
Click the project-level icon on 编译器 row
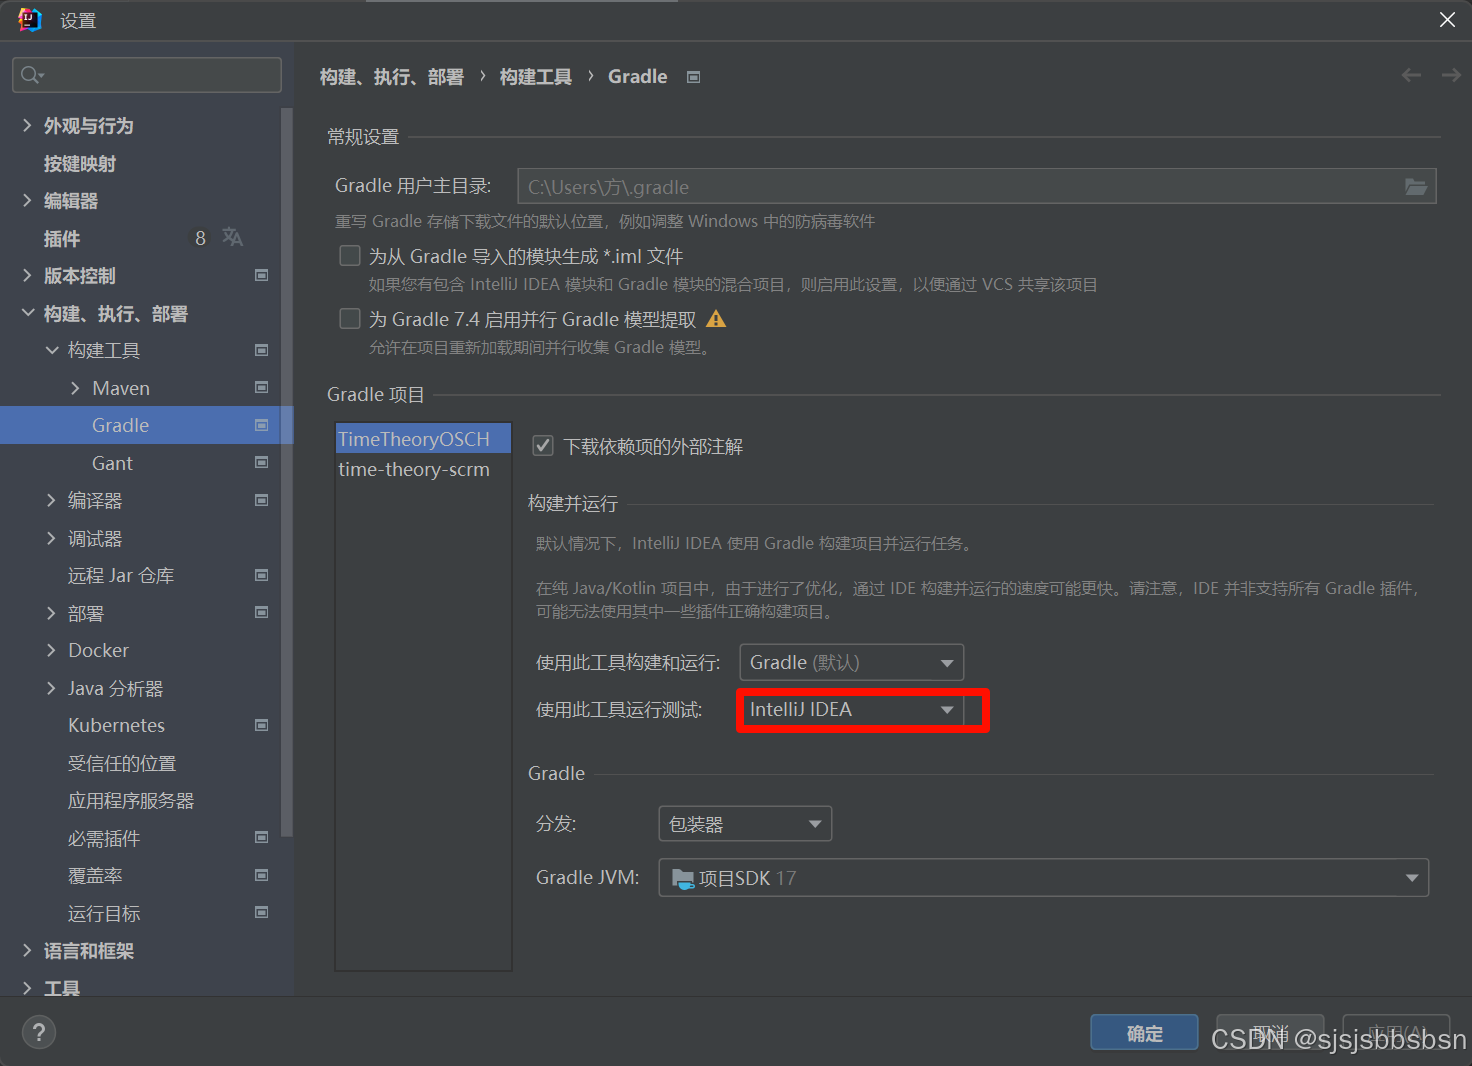point(262,500)
